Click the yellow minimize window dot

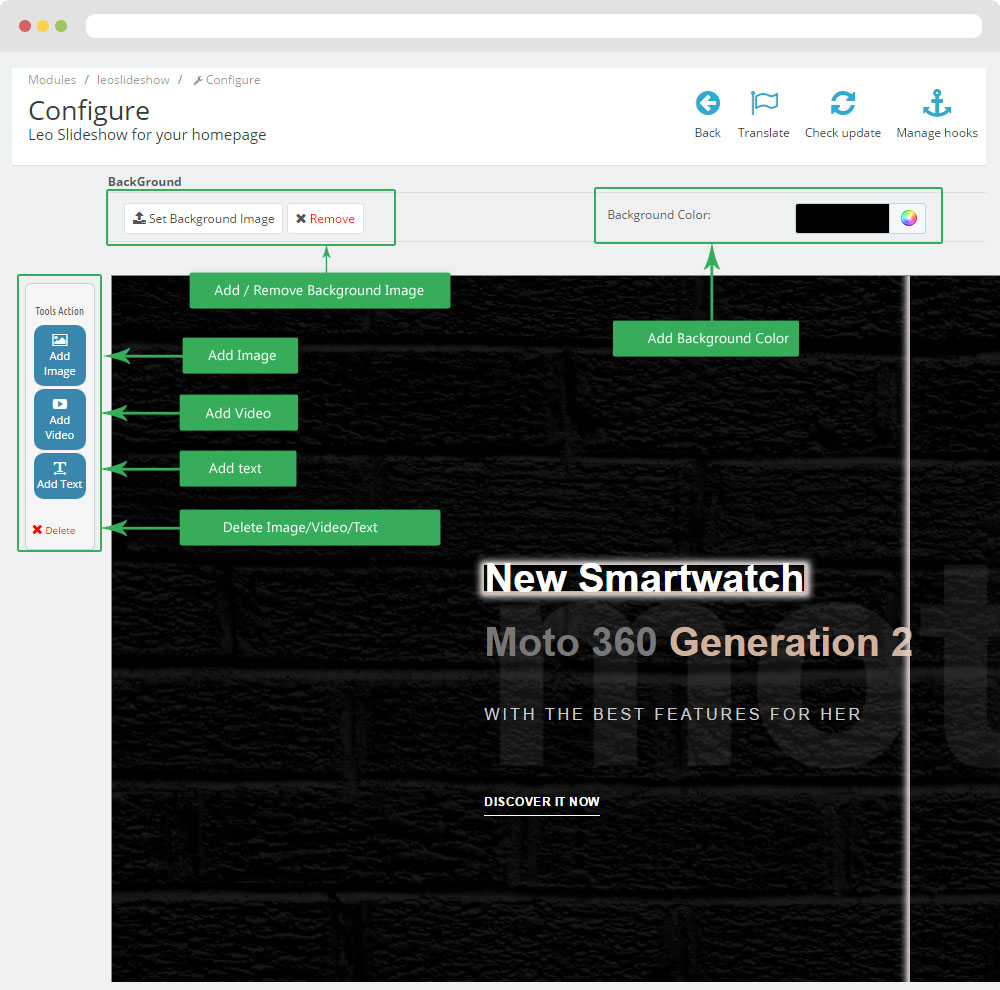tap(43, 26)
